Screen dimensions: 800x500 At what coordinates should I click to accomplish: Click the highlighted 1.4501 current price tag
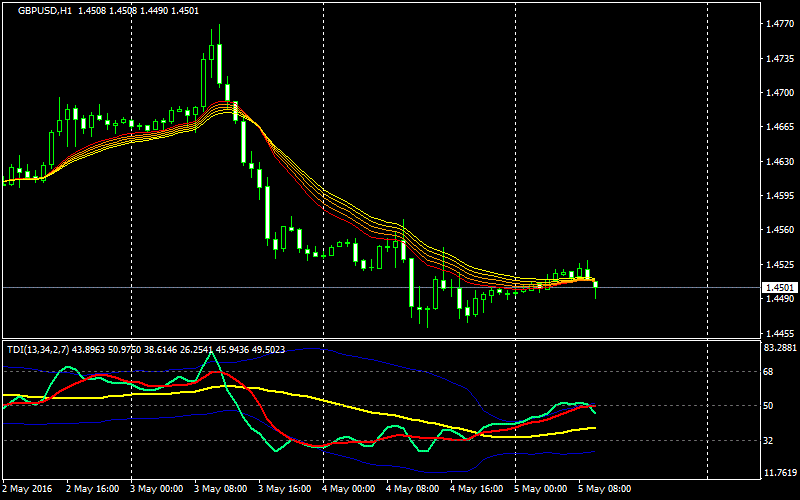pyautogui.click(x=780, y=288)
